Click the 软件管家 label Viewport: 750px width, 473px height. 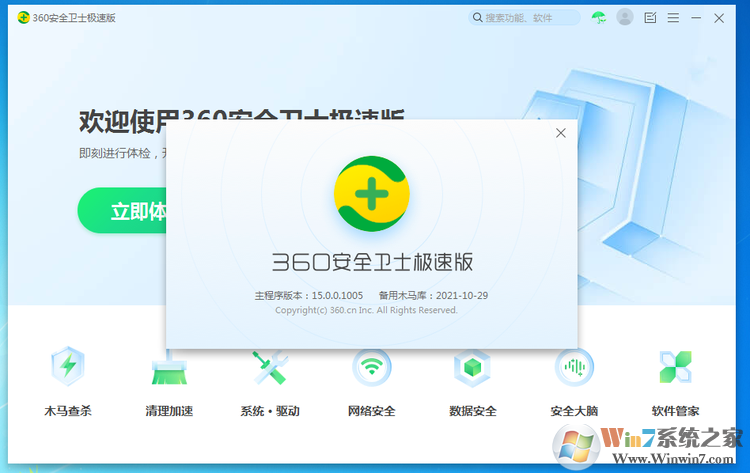tap(675, 411)
